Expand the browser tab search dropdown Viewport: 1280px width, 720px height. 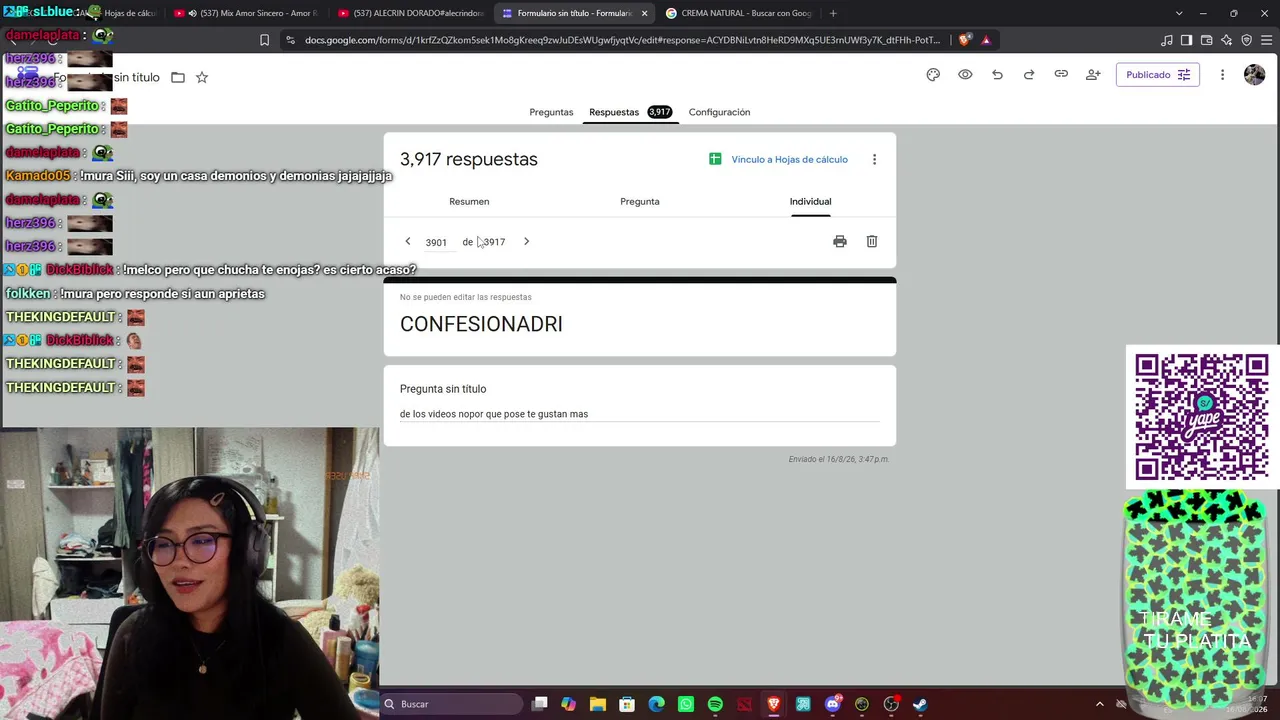tap(1179, 13)
